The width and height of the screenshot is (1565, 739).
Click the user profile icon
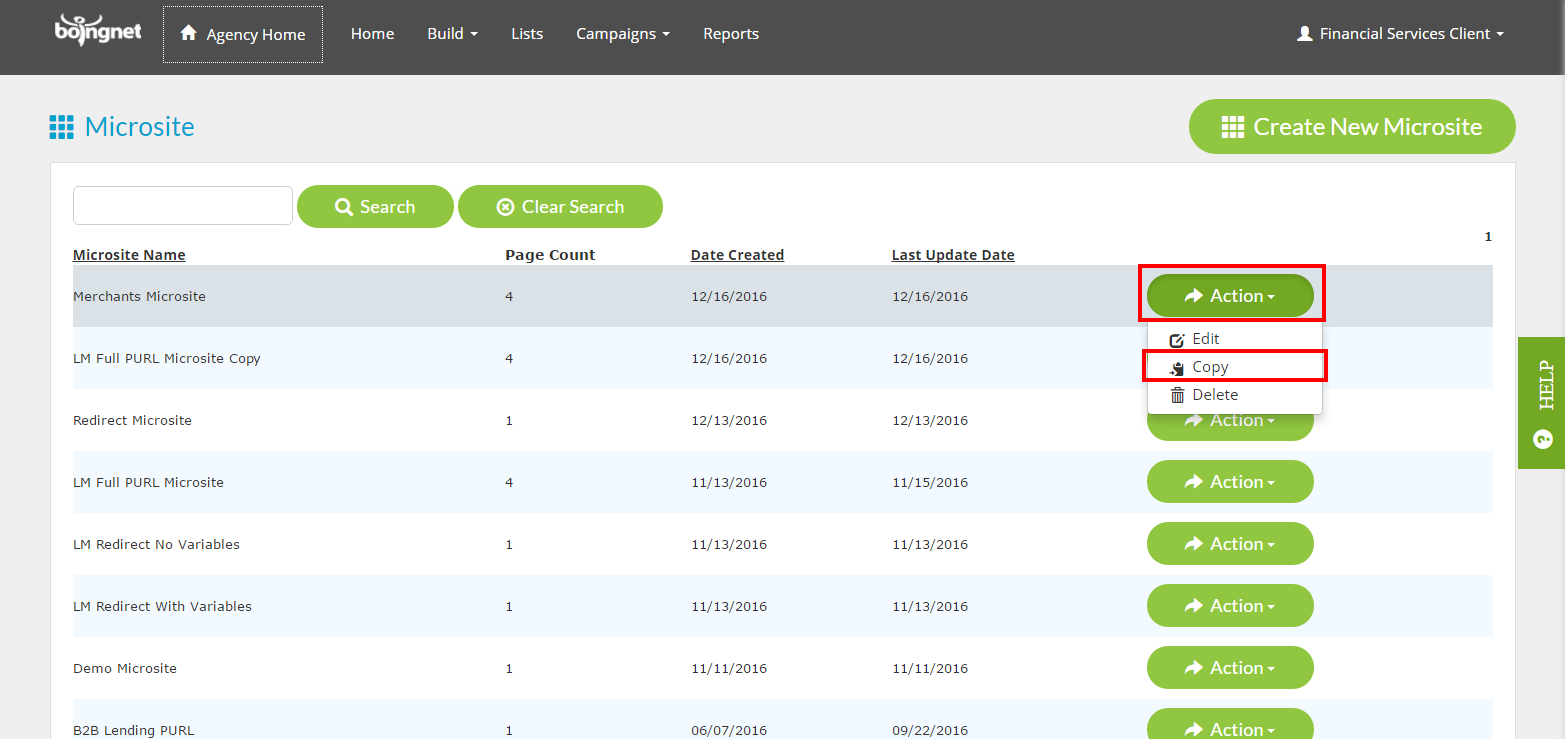pos(1304,34)
